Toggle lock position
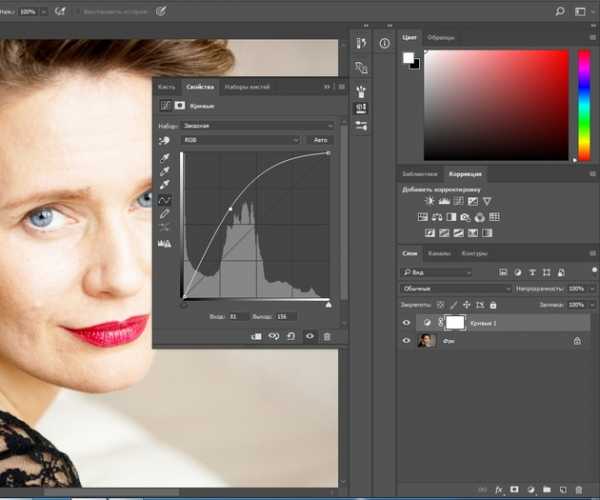This screenshot has width=600, height=500. point(466,305)
